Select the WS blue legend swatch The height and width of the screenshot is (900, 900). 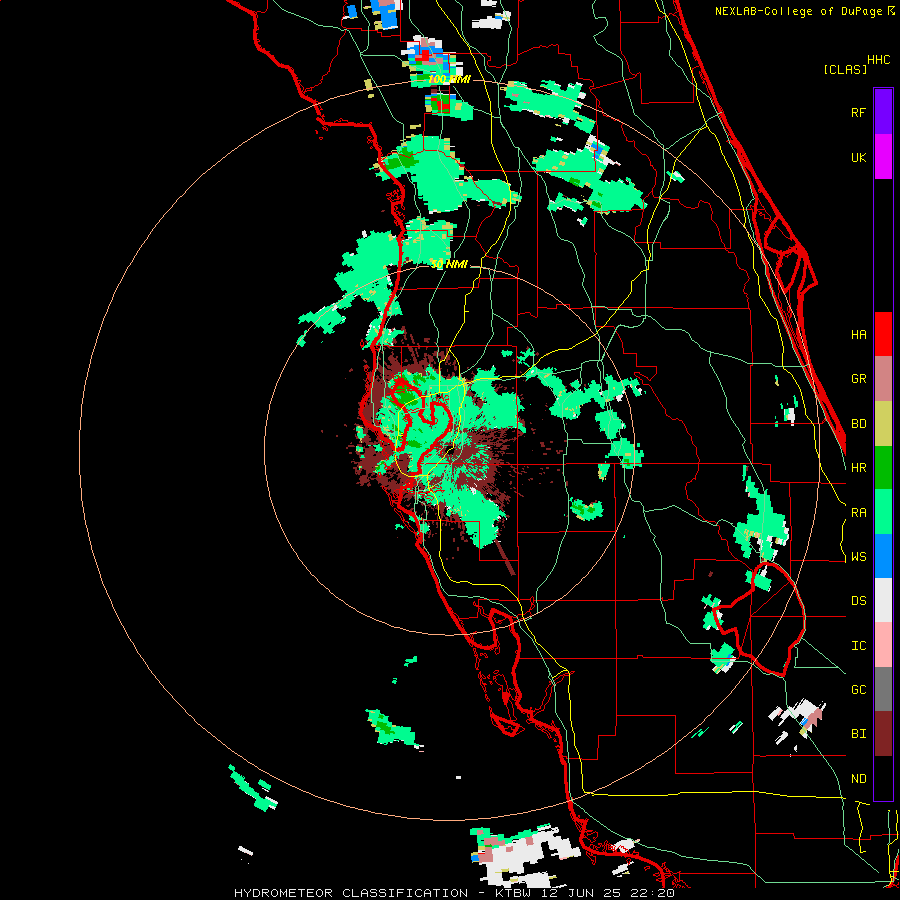pos(883,556)
